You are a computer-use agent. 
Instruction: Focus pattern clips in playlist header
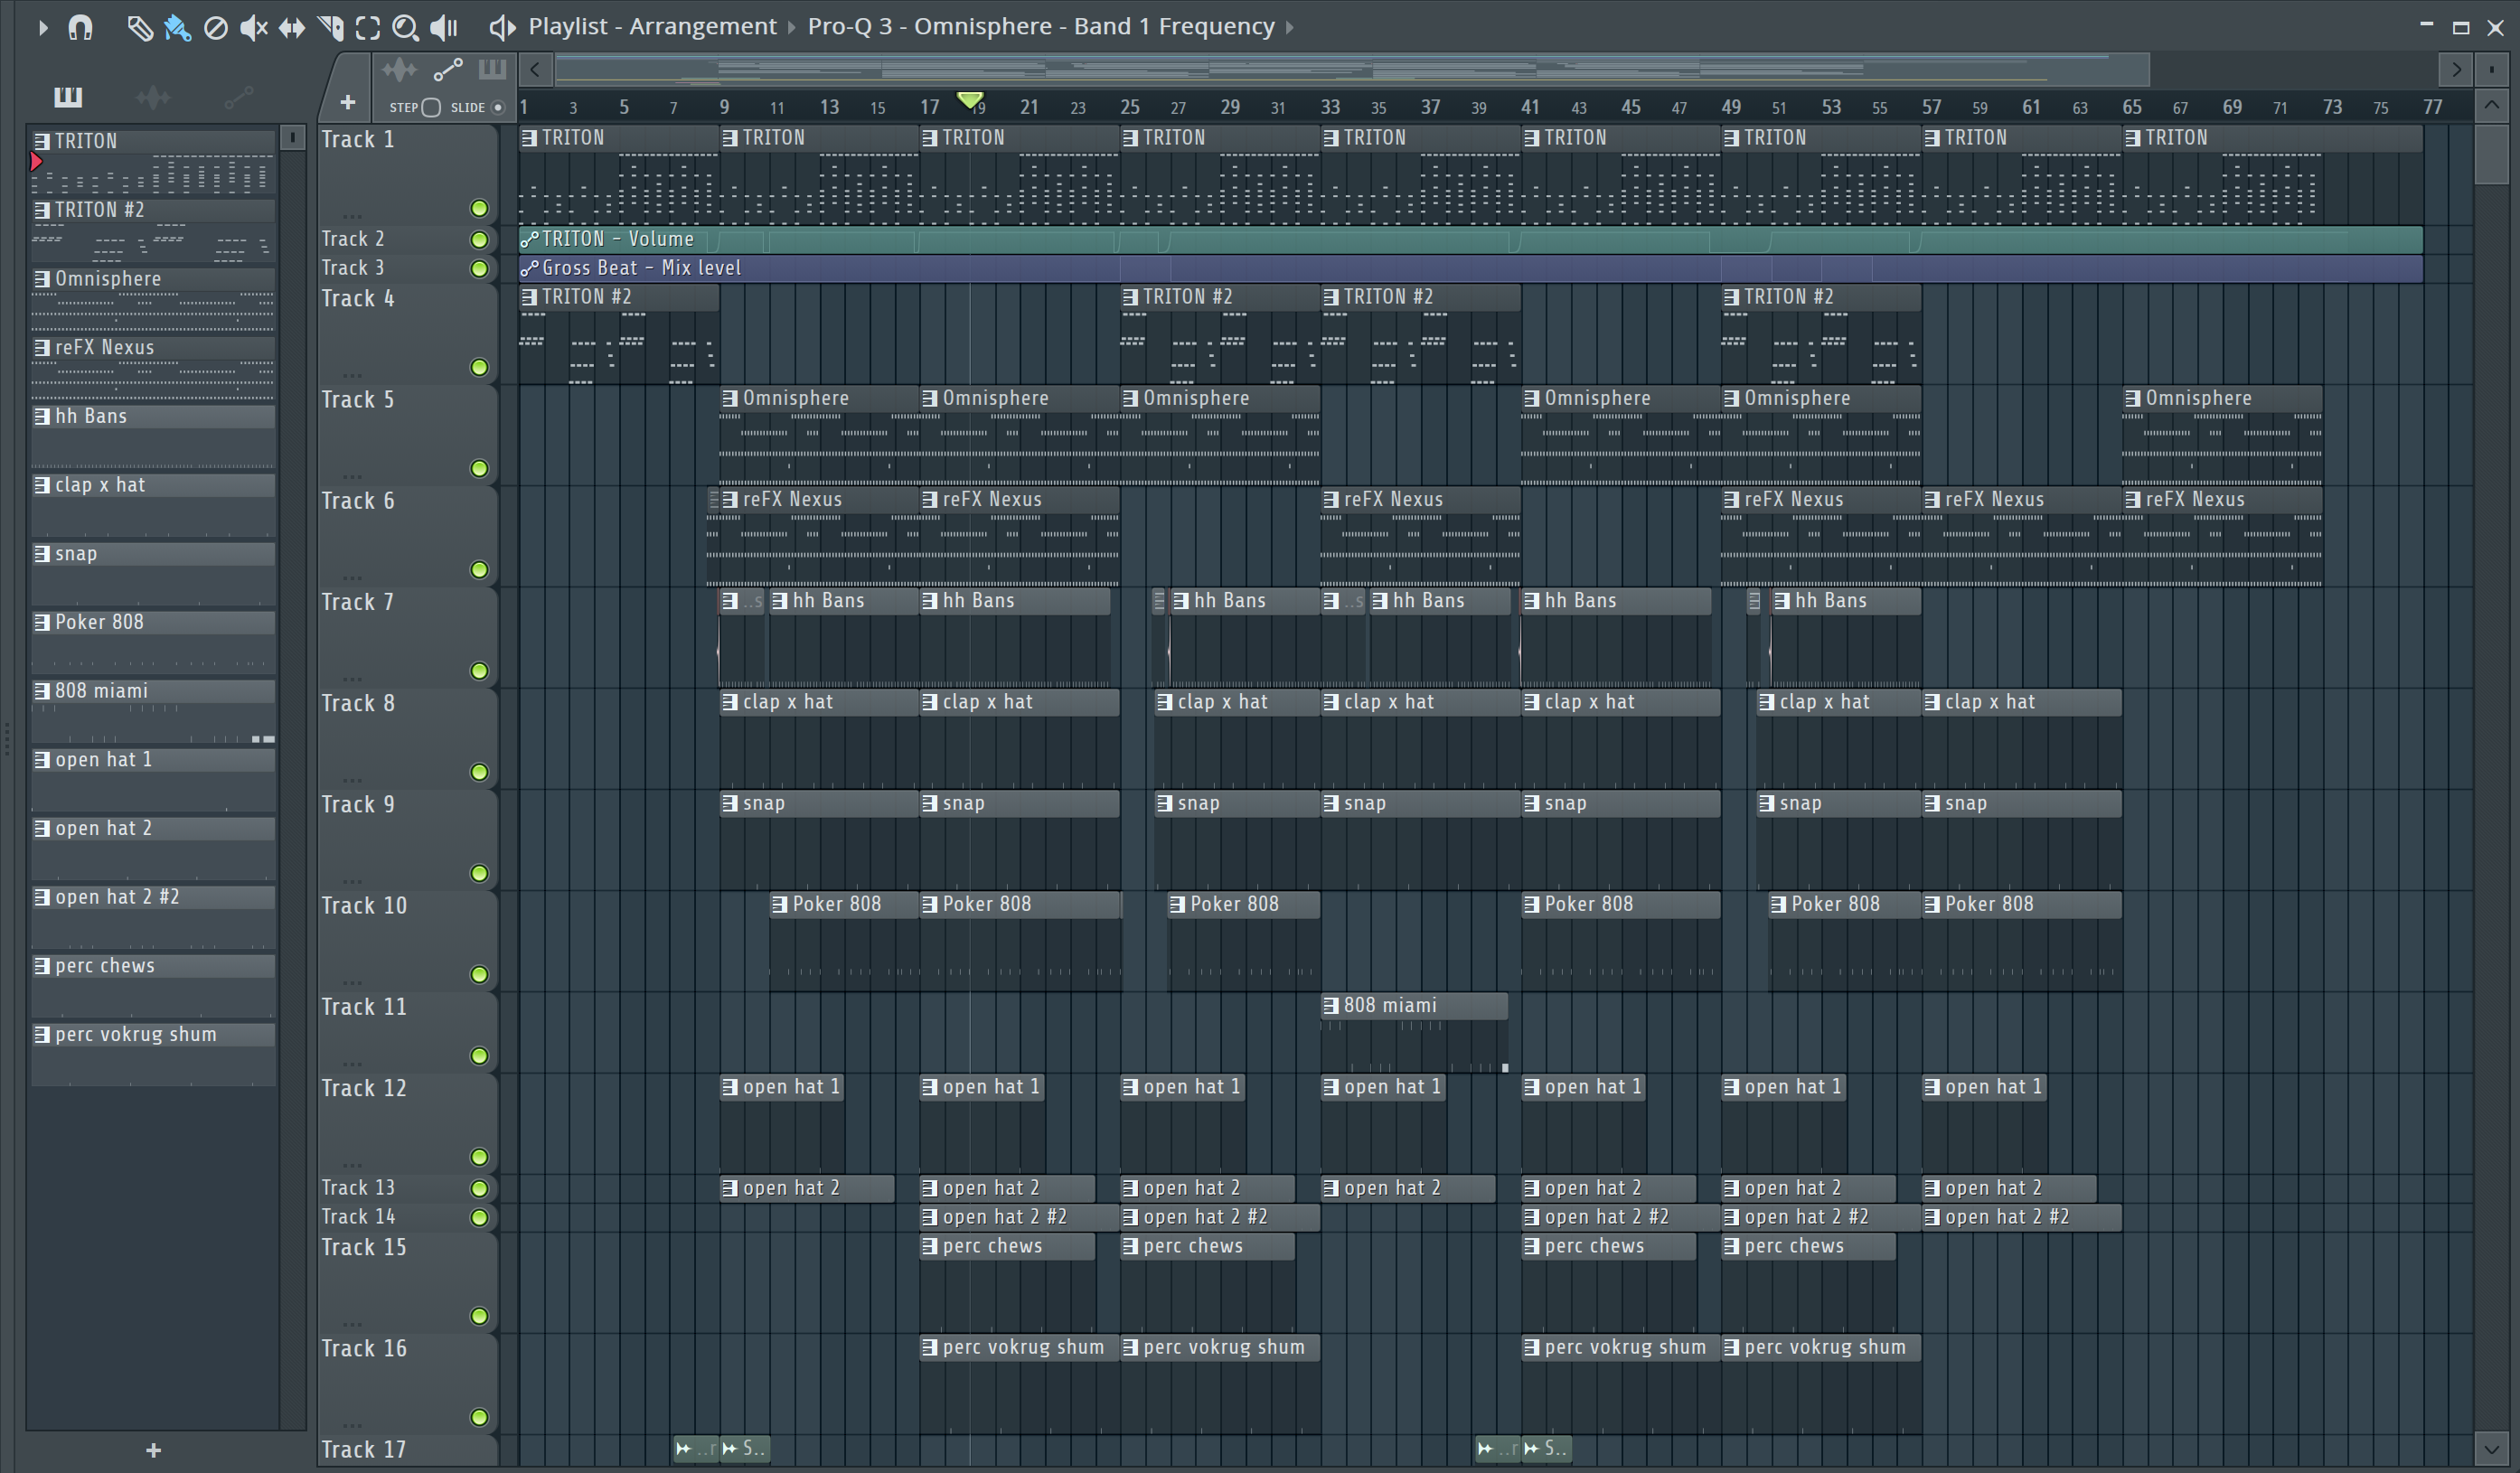[492, 69]
